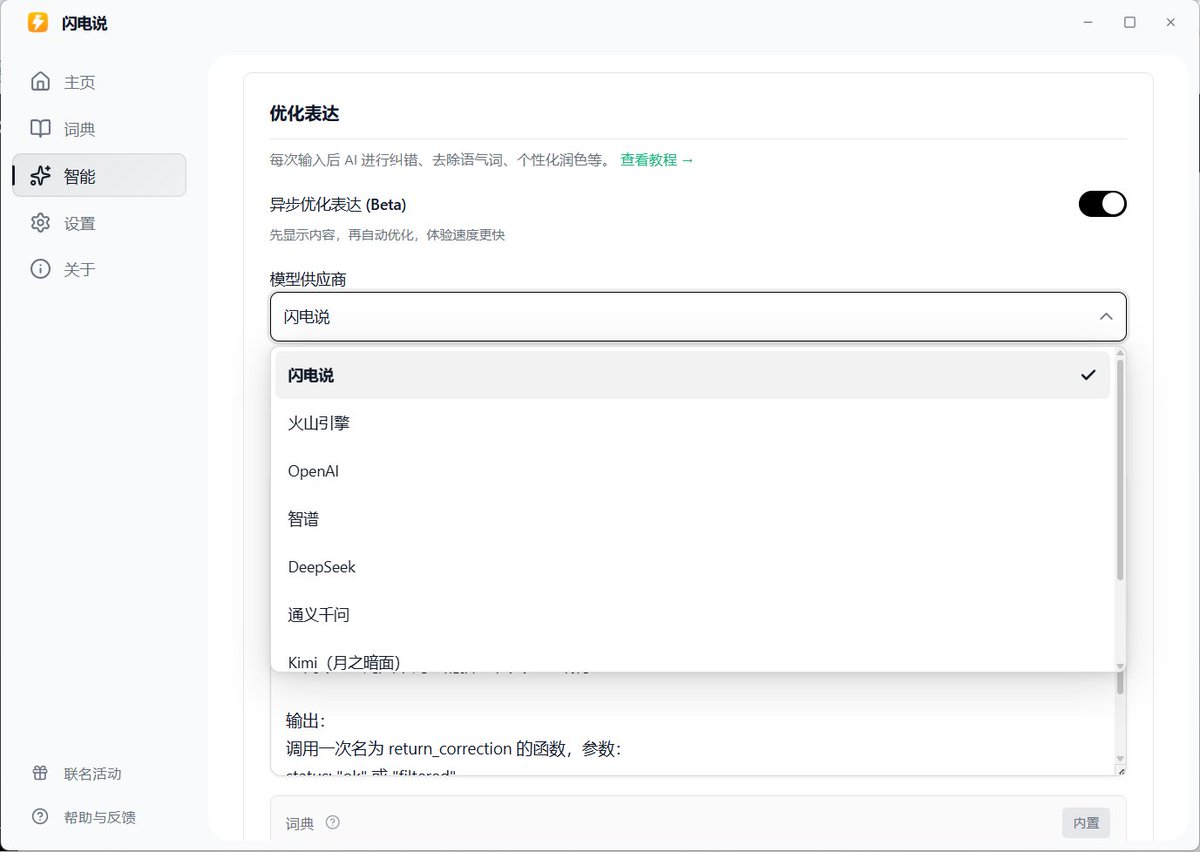Click the 闪电说 lightning logo
This screenshot has height=852, width=1200.
pos(38,23)
